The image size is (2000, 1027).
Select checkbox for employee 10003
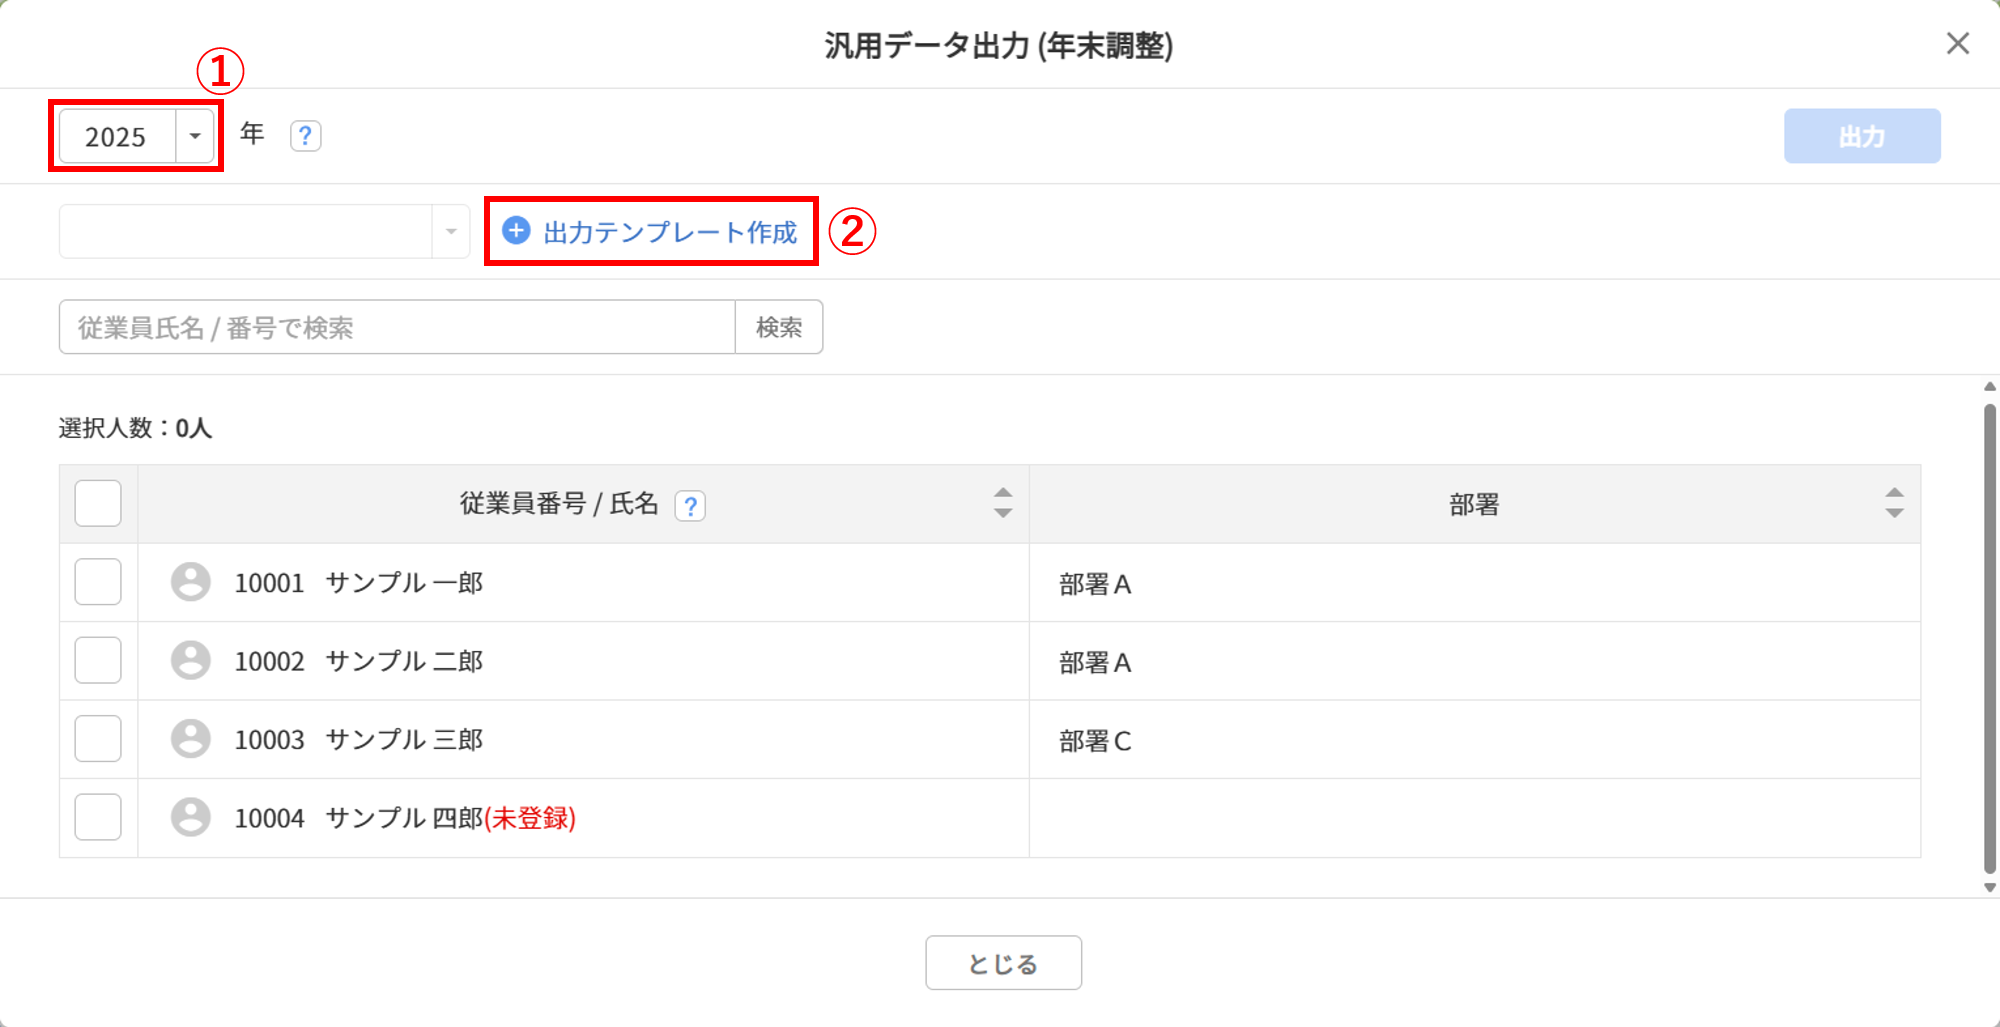tap(98, 739)
